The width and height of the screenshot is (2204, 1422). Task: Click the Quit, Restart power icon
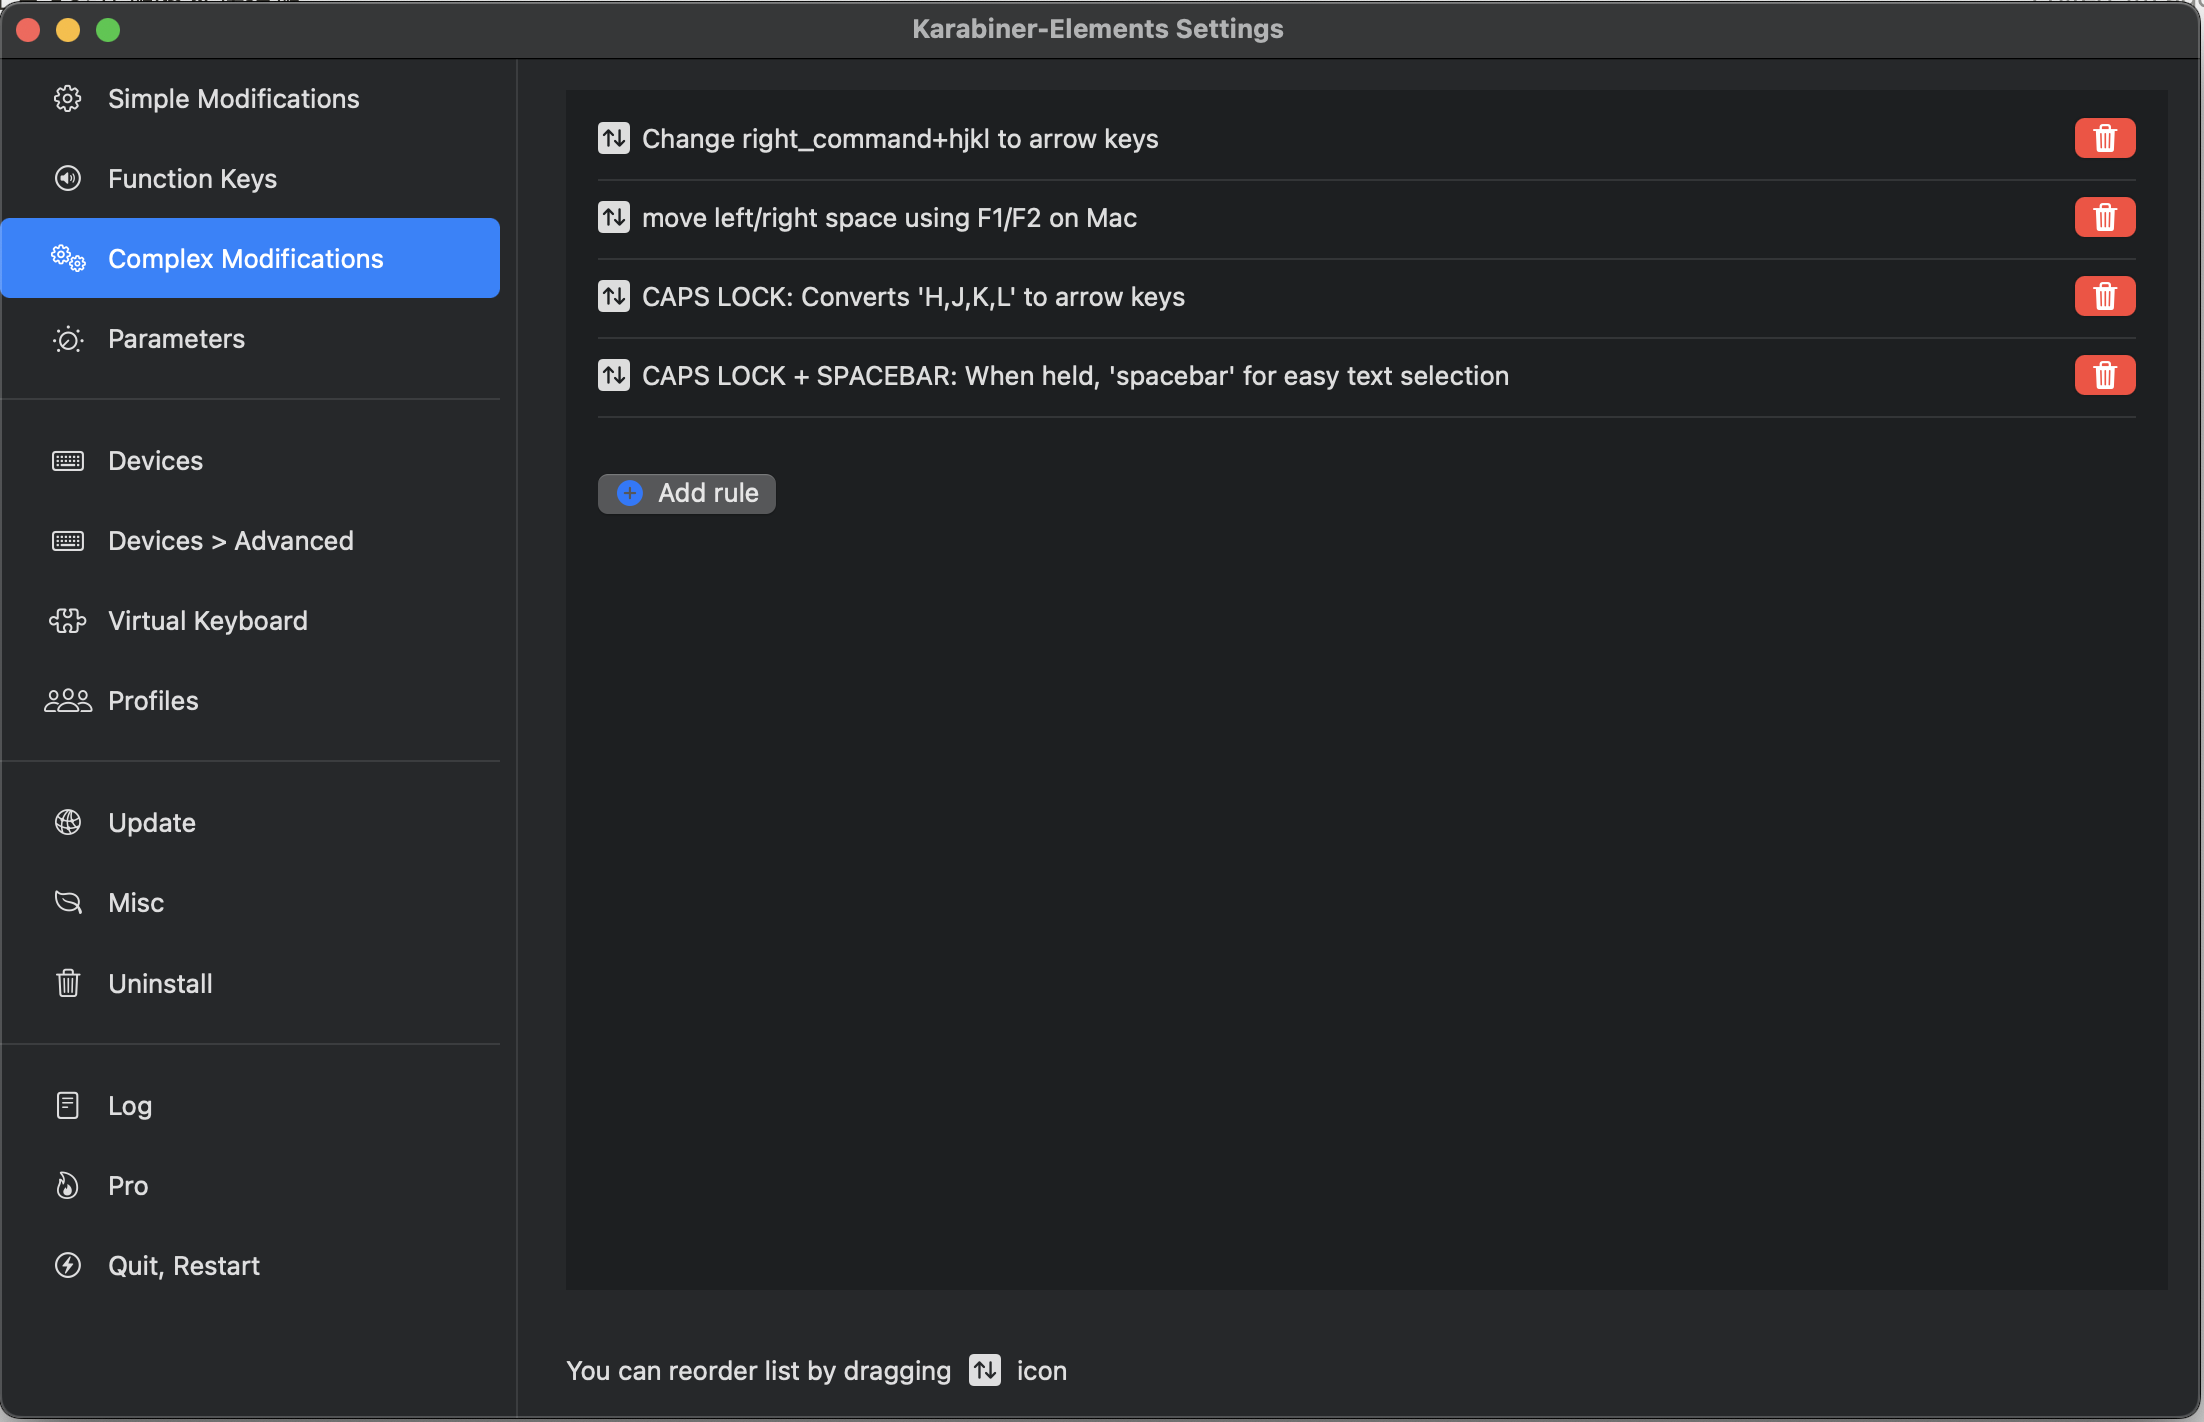point(67,1265)
